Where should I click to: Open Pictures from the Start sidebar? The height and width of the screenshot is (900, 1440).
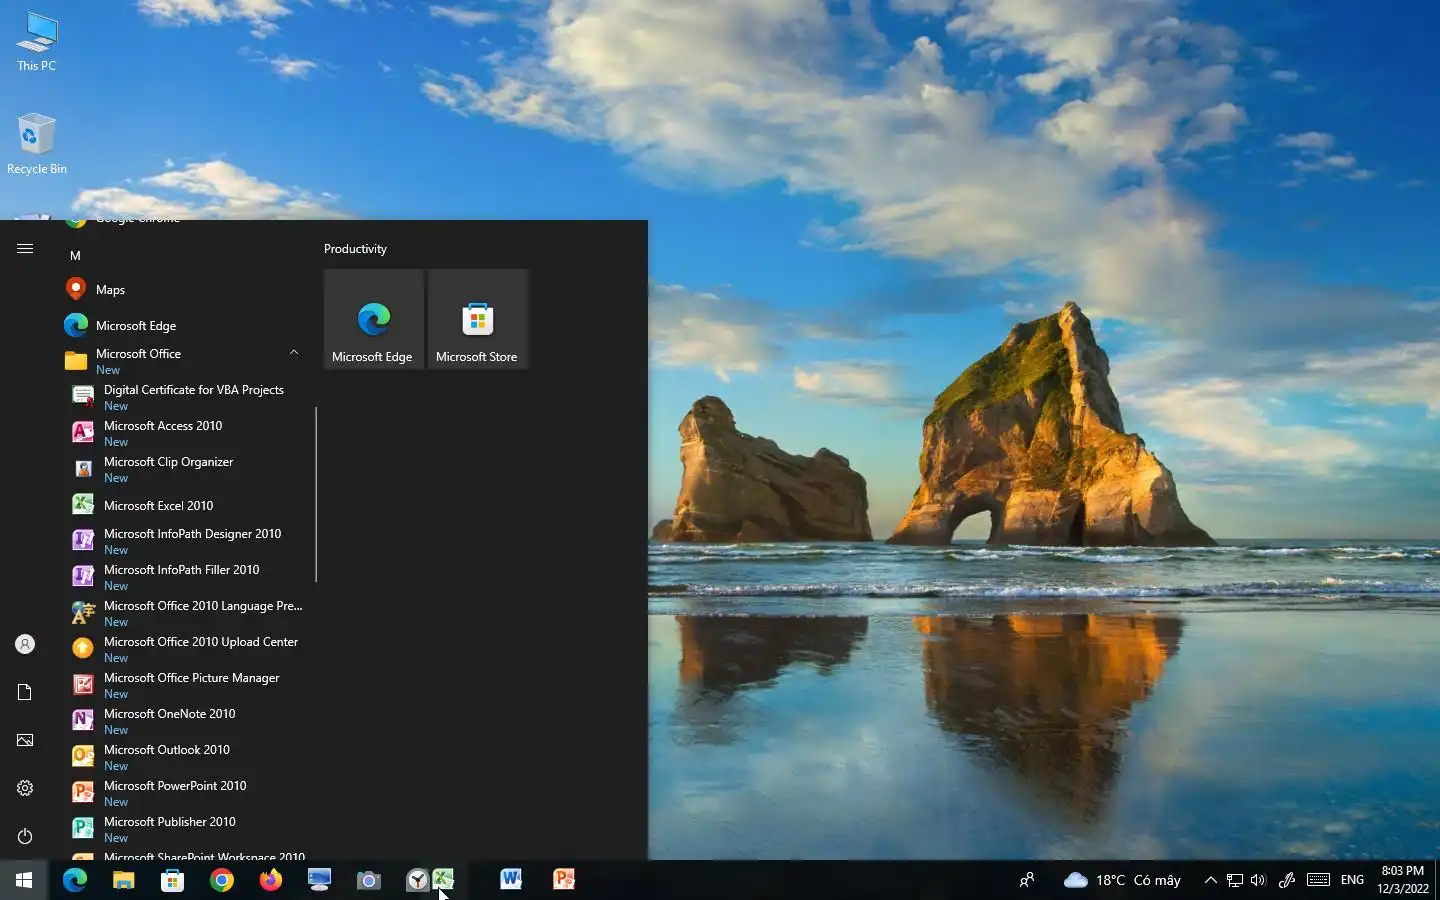[25, 740]
